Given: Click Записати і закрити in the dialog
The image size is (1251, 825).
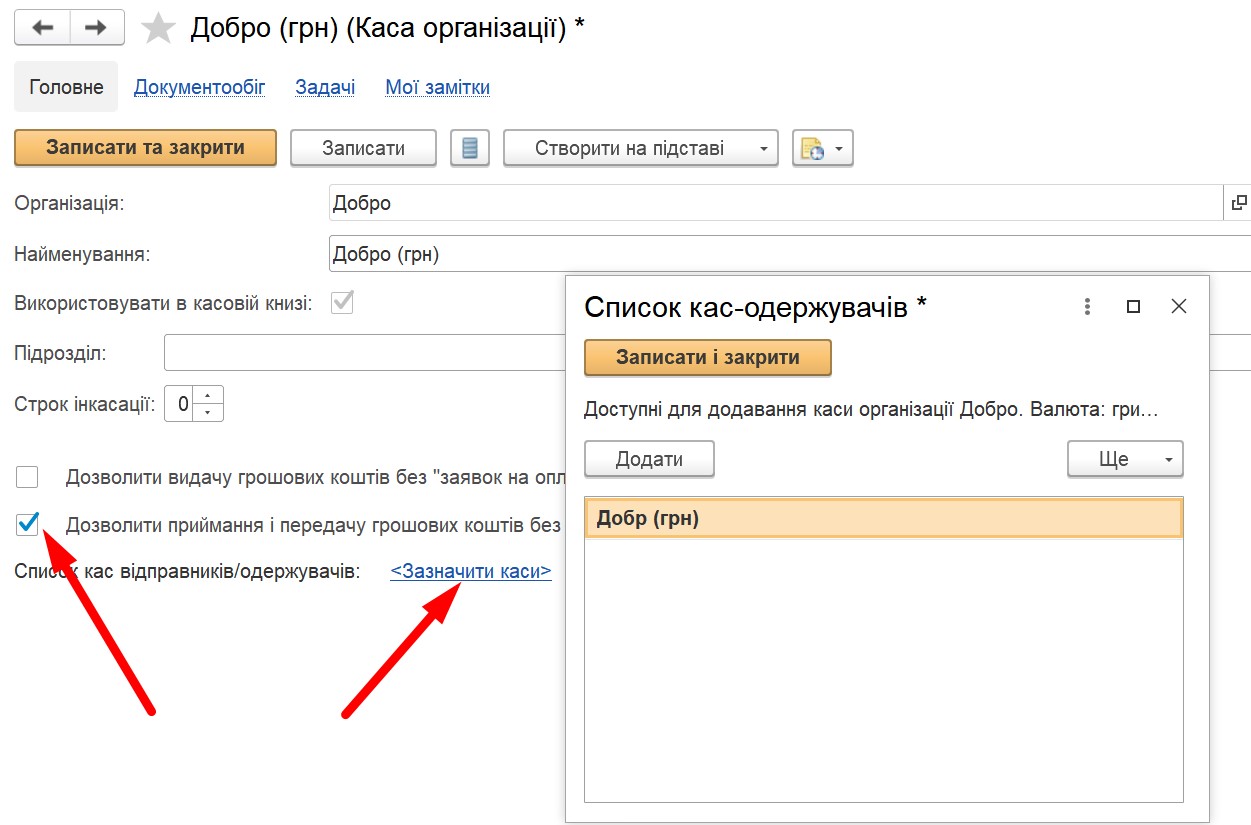Looking at the screenshot, I should point(708,358).
